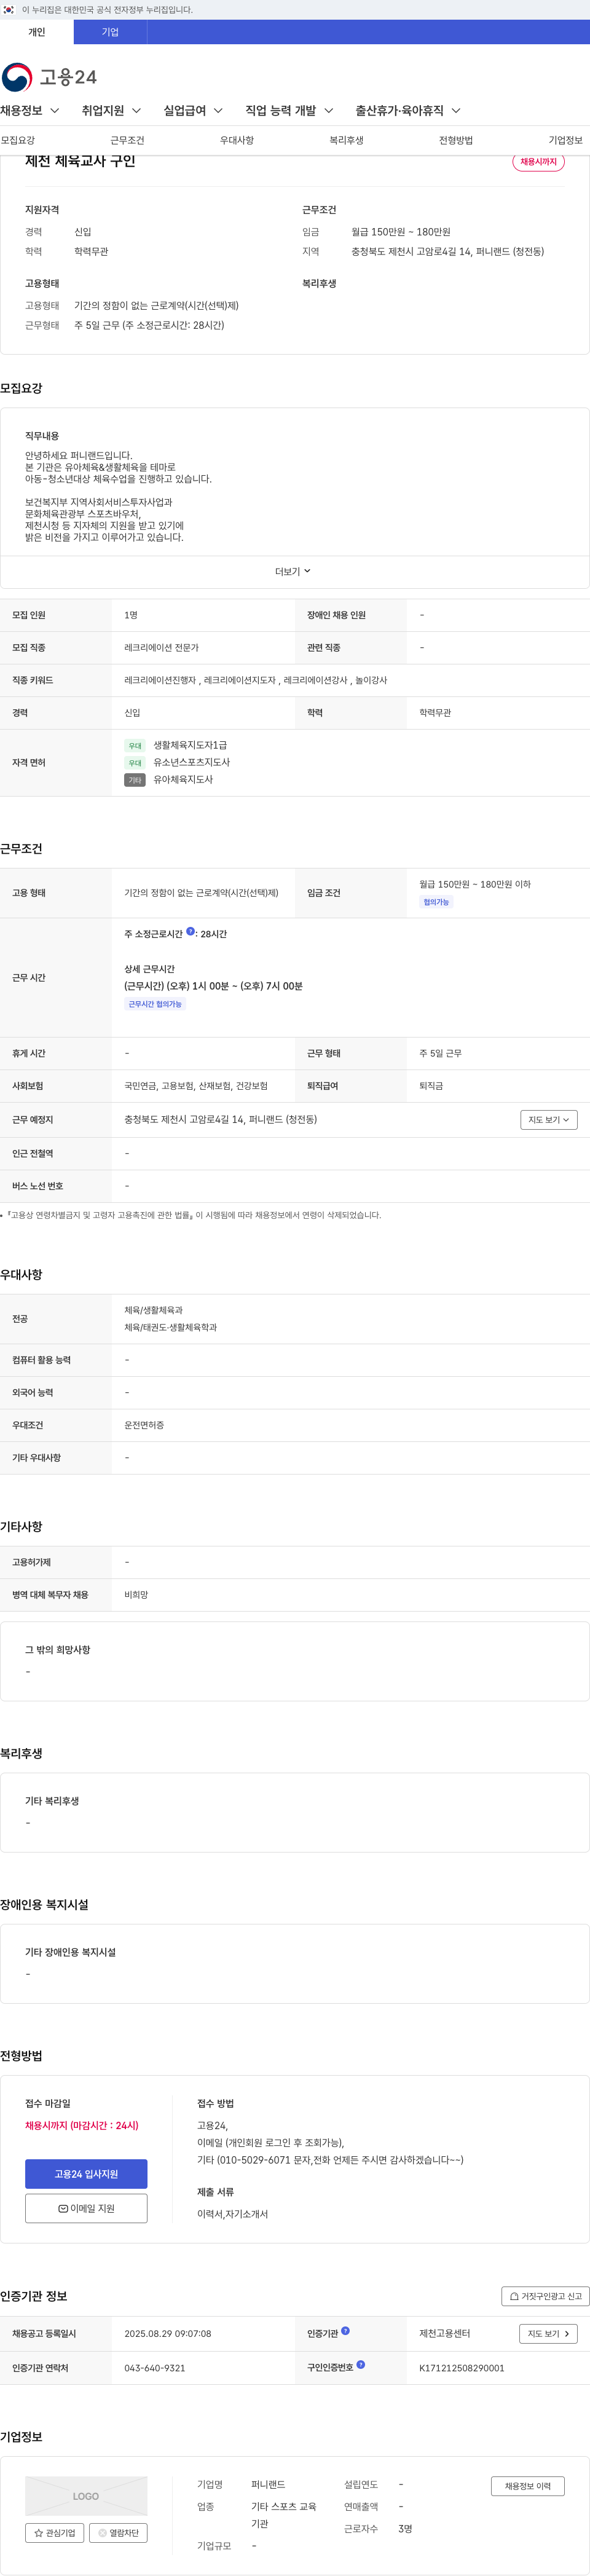Click the 고용24 logo
The height and width of the screenshot is (2576, 590).
49,77
